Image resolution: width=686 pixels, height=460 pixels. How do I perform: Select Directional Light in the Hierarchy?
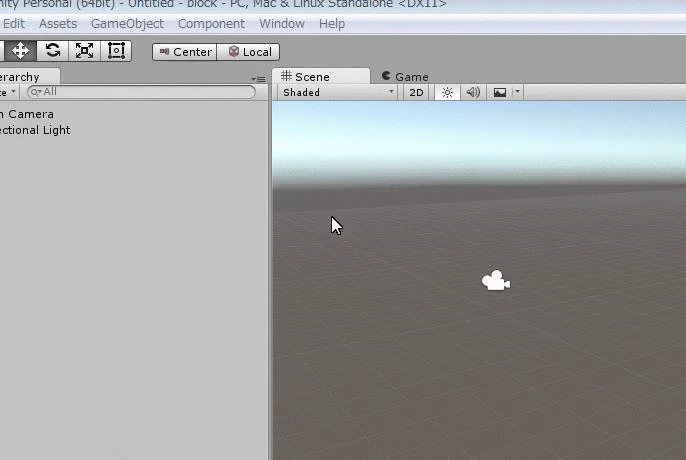click(134, 130)
